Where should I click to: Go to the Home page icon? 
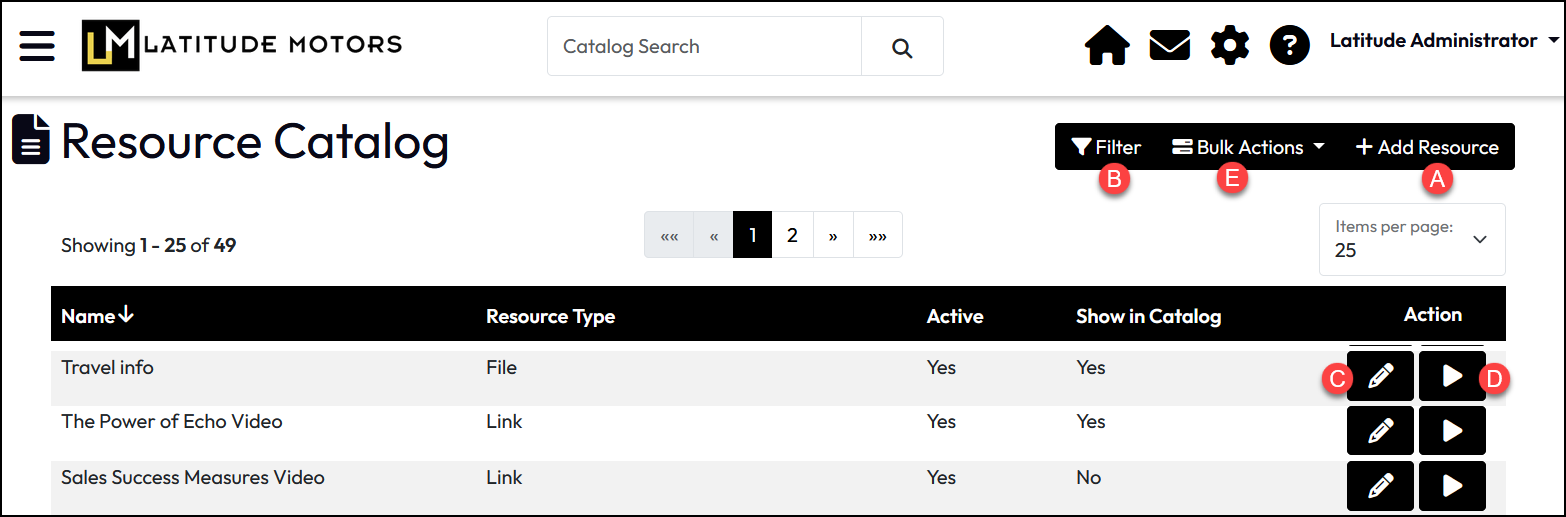[1107, 46]
